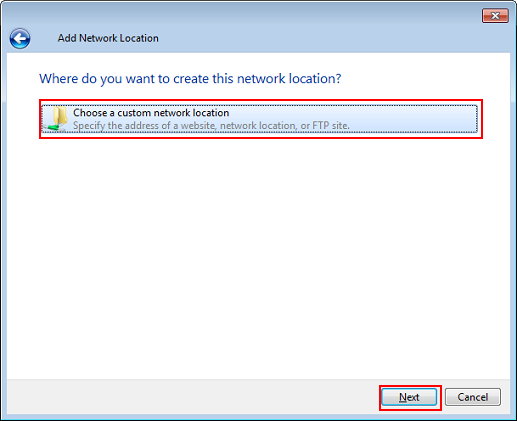Click the Specify the address description text
The image size is (517, 421).
[211, 126]
